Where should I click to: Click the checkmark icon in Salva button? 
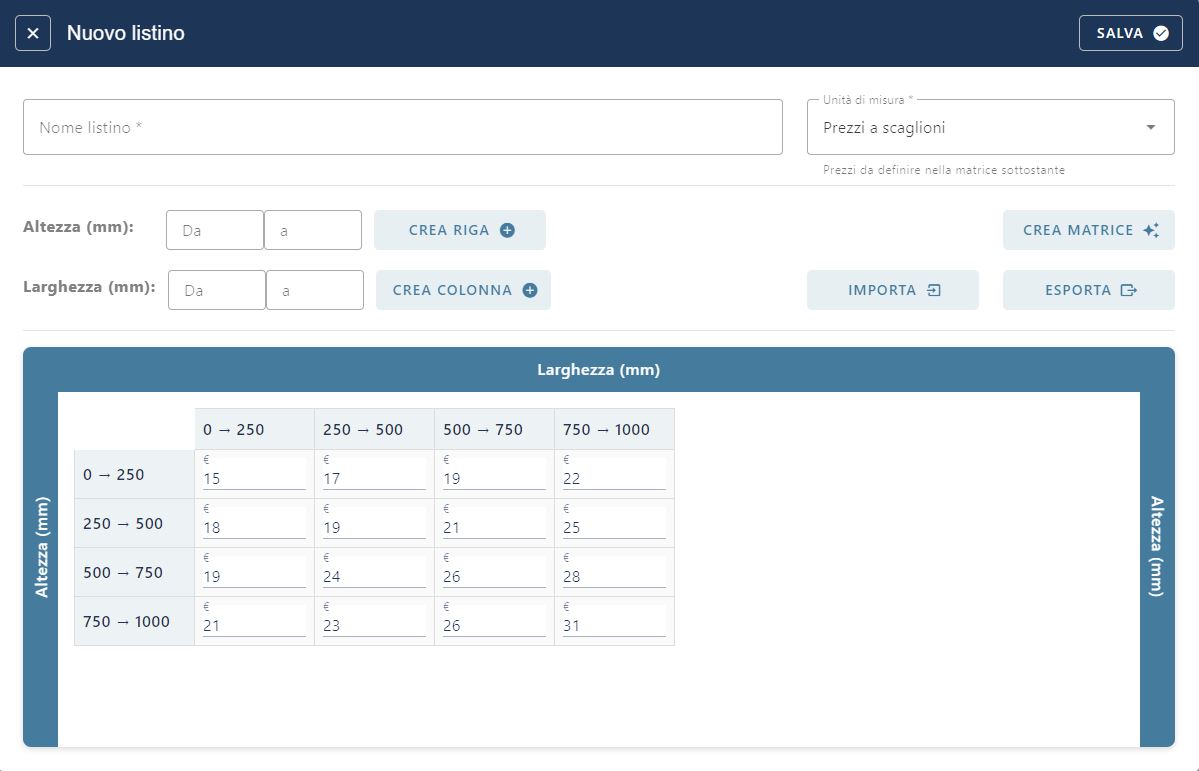pyautogui.click(x=1161, y=33)
